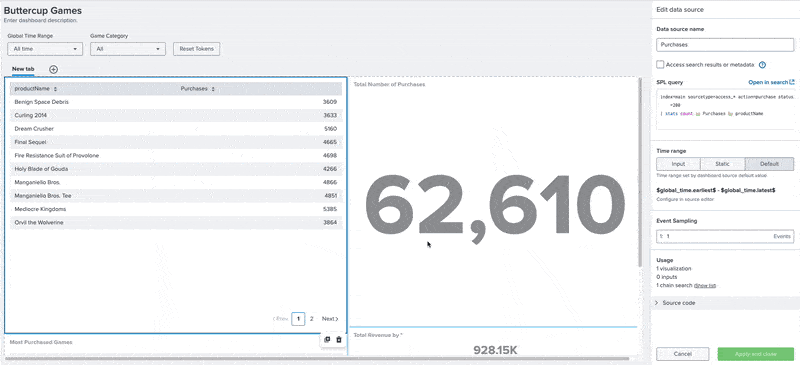This screenshot has width=800, height=365.
Task: Switch to the New tab tab
Action: coord(23,69)
